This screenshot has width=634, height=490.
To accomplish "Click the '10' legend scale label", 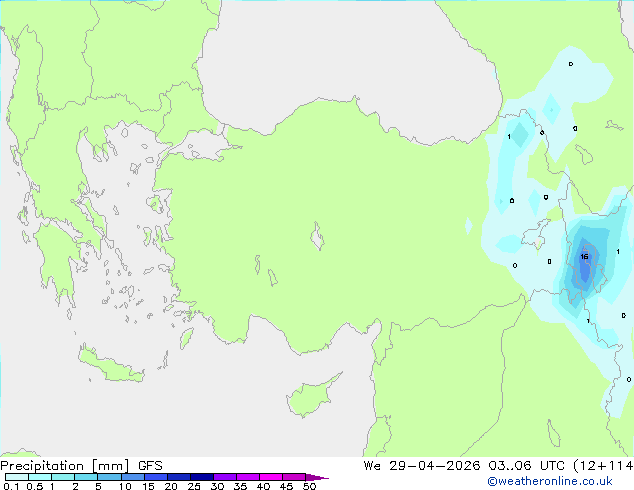I will coord(125,486).
